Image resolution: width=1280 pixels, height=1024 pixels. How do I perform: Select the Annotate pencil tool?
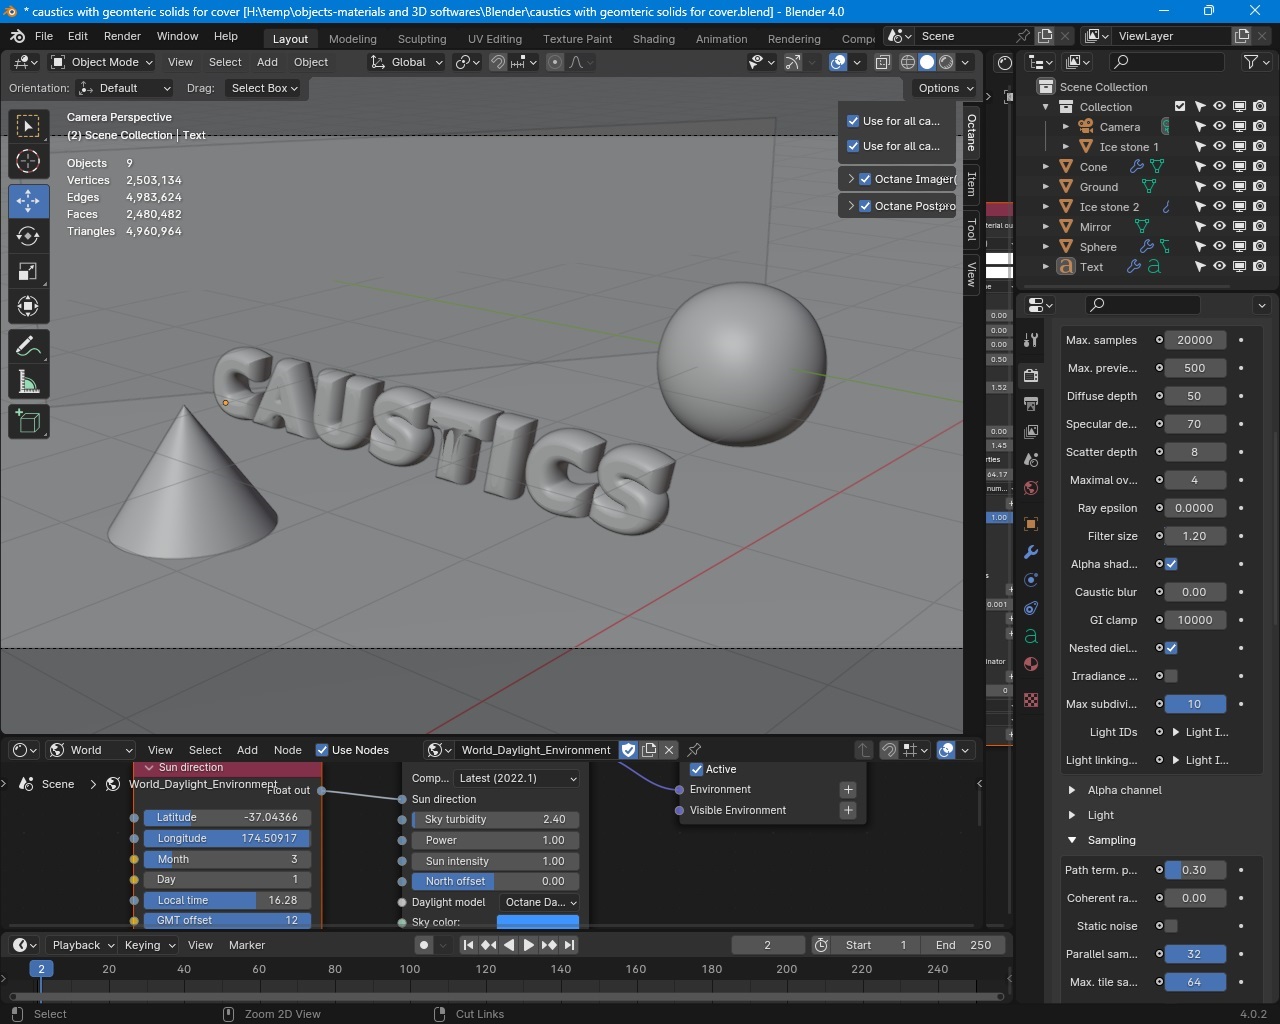pos(28,347)
